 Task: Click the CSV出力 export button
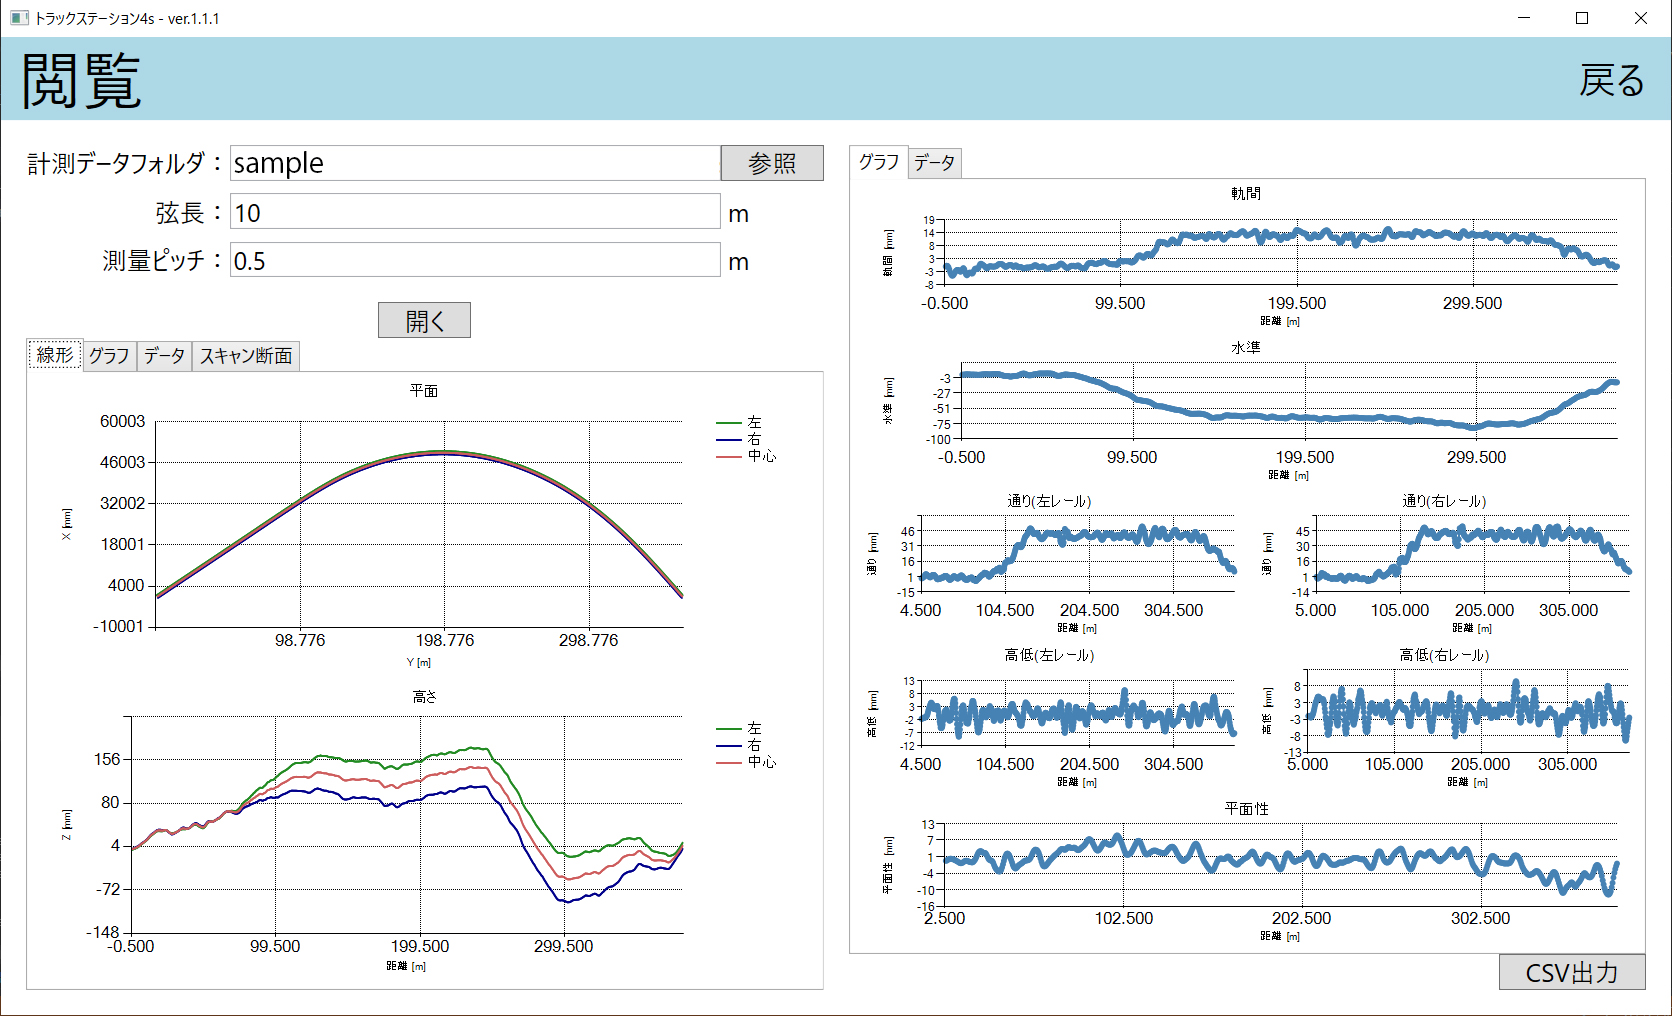click(1571, 972)
